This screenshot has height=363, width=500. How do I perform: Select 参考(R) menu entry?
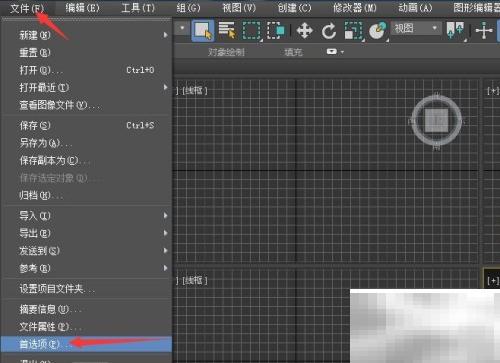[87, 268]
